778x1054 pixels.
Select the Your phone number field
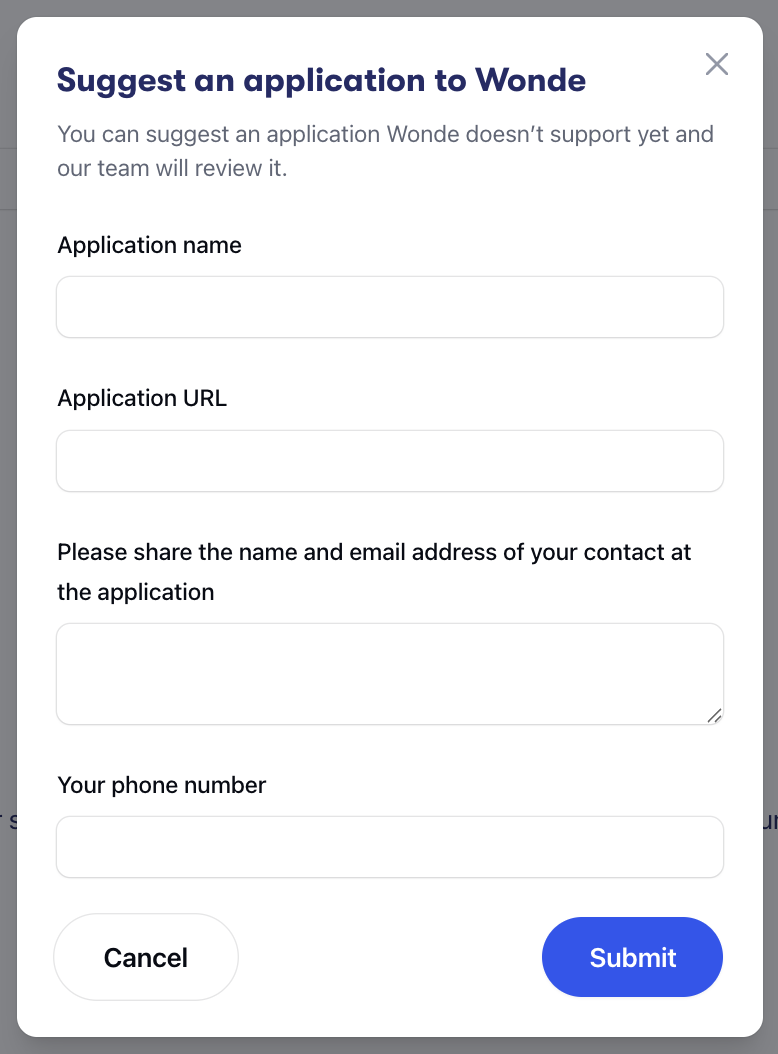point(389,847)
